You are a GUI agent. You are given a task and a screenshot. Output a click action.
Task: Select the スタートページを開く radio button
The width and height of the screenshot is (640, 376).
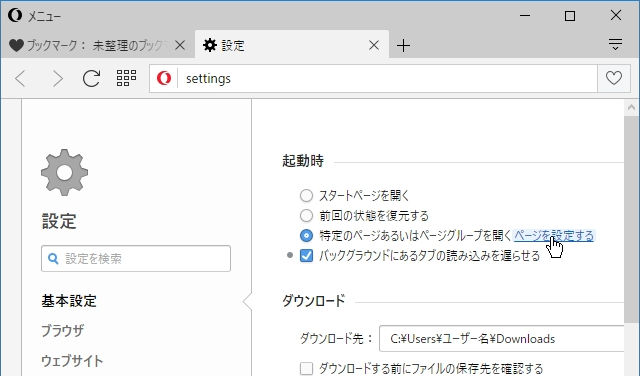[307, 196]
